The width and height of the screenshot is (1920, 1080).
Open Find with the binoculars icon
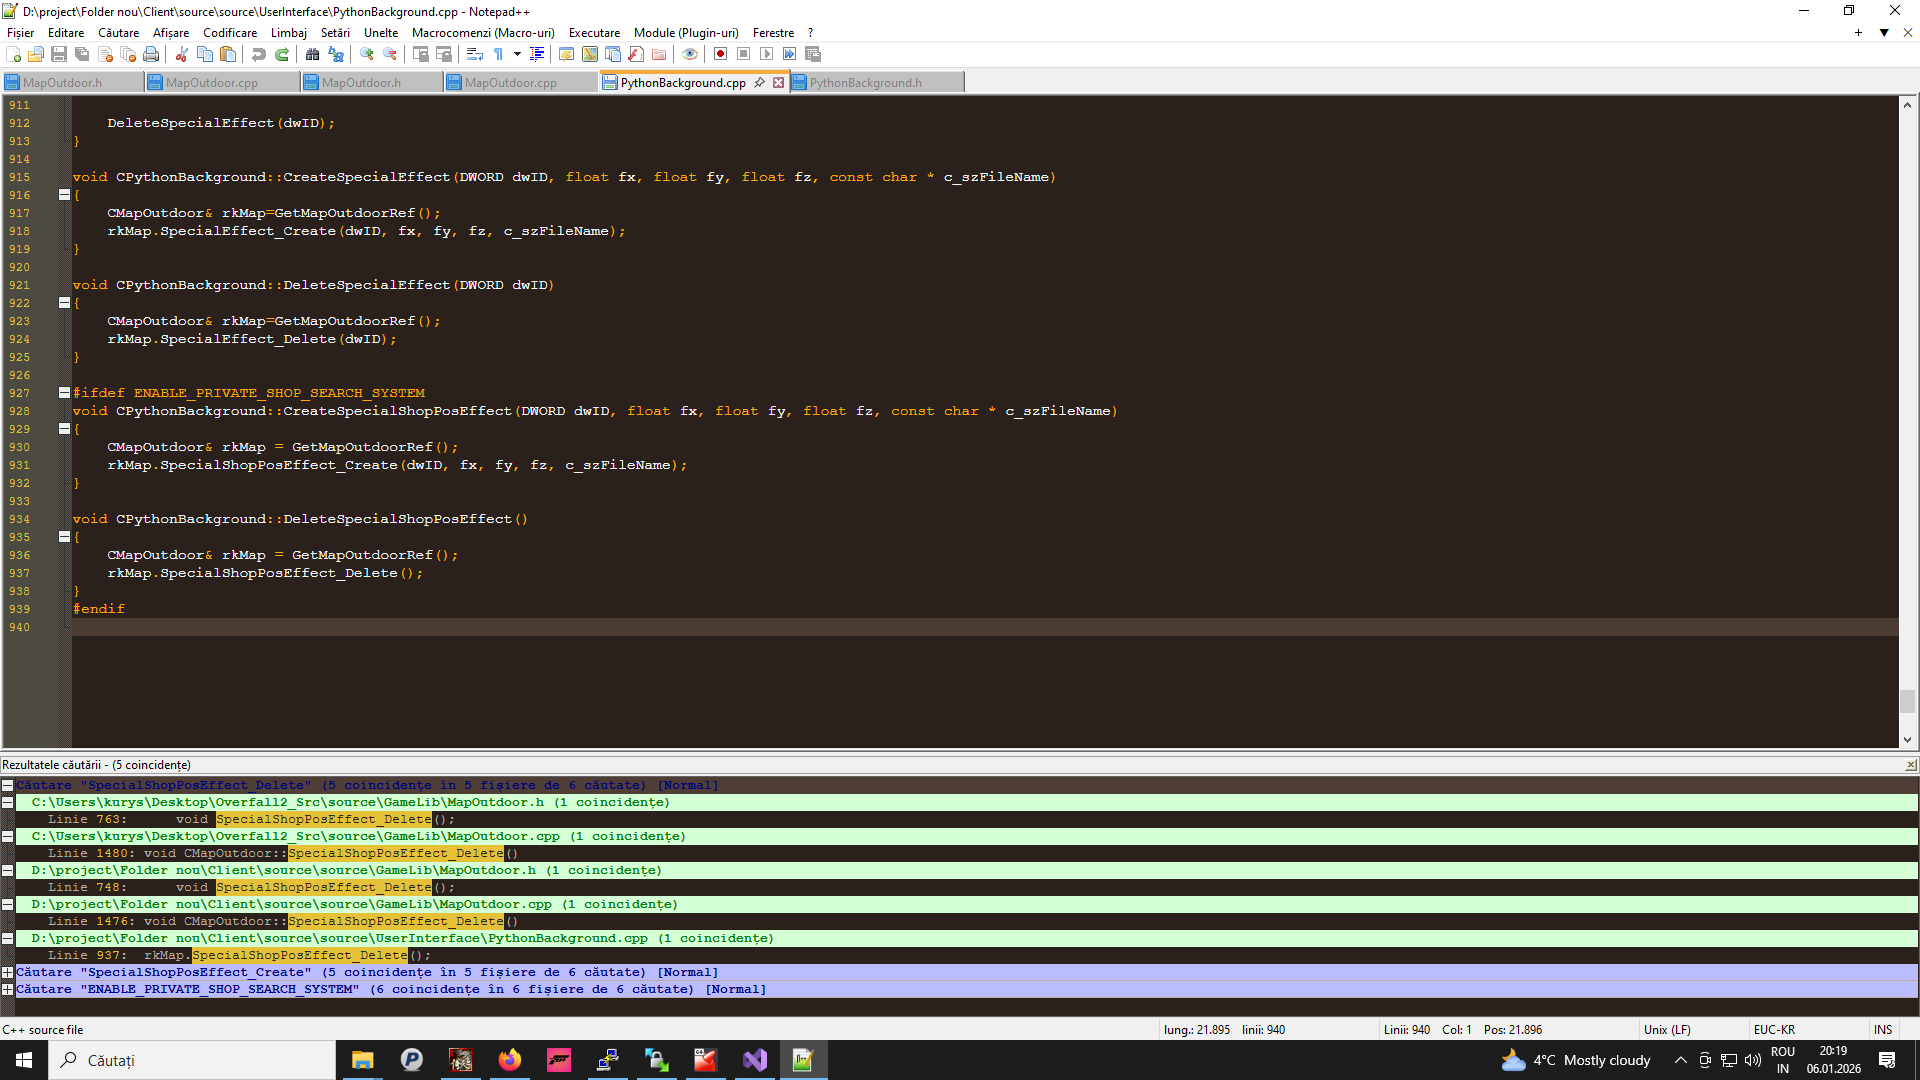[x=313, y=54]
